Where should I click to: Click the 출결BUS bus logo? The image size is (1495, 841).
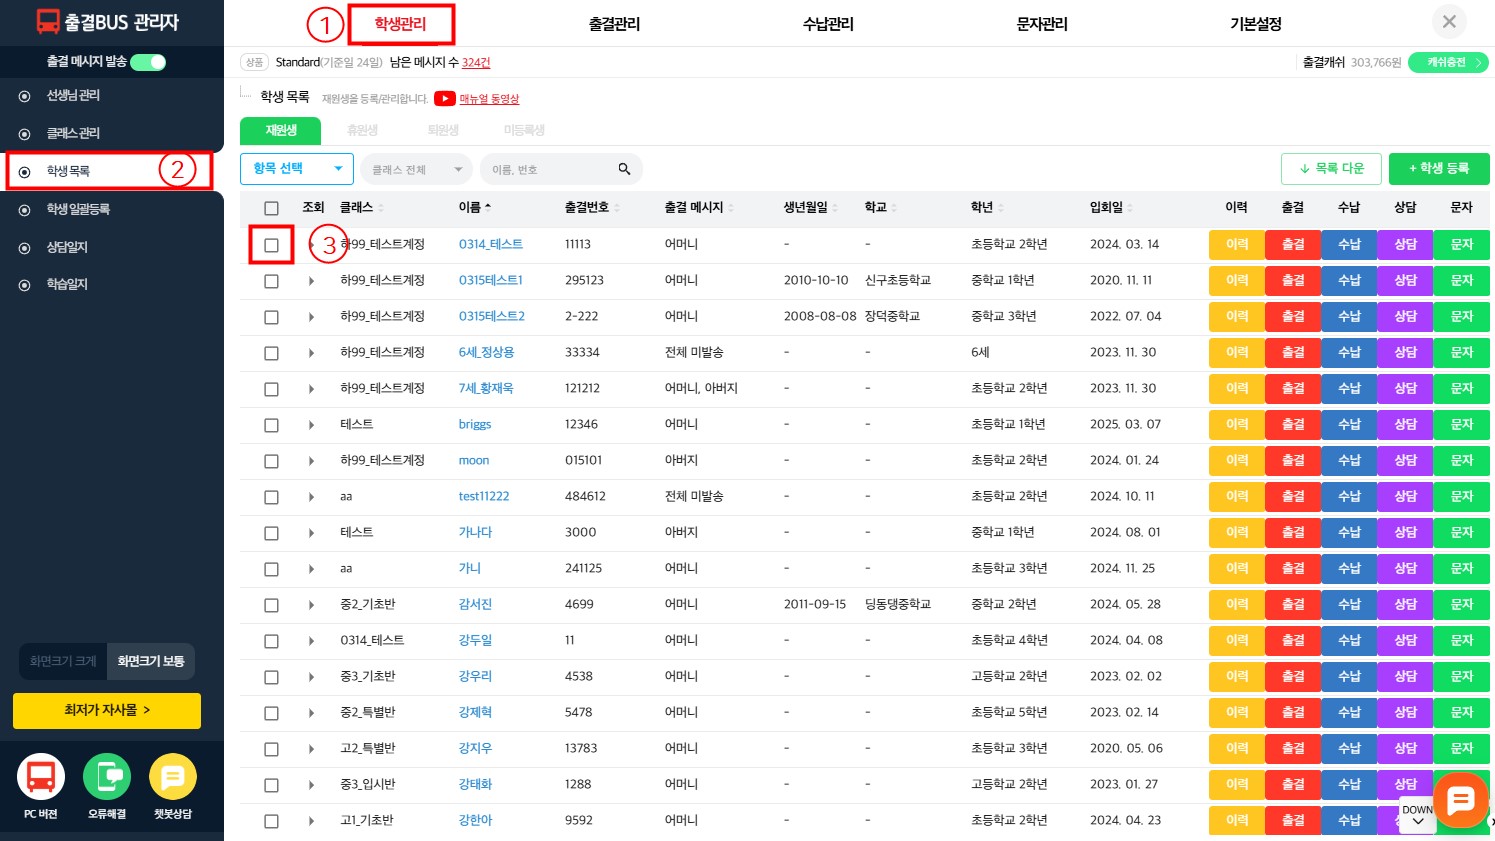click(48, 22)
